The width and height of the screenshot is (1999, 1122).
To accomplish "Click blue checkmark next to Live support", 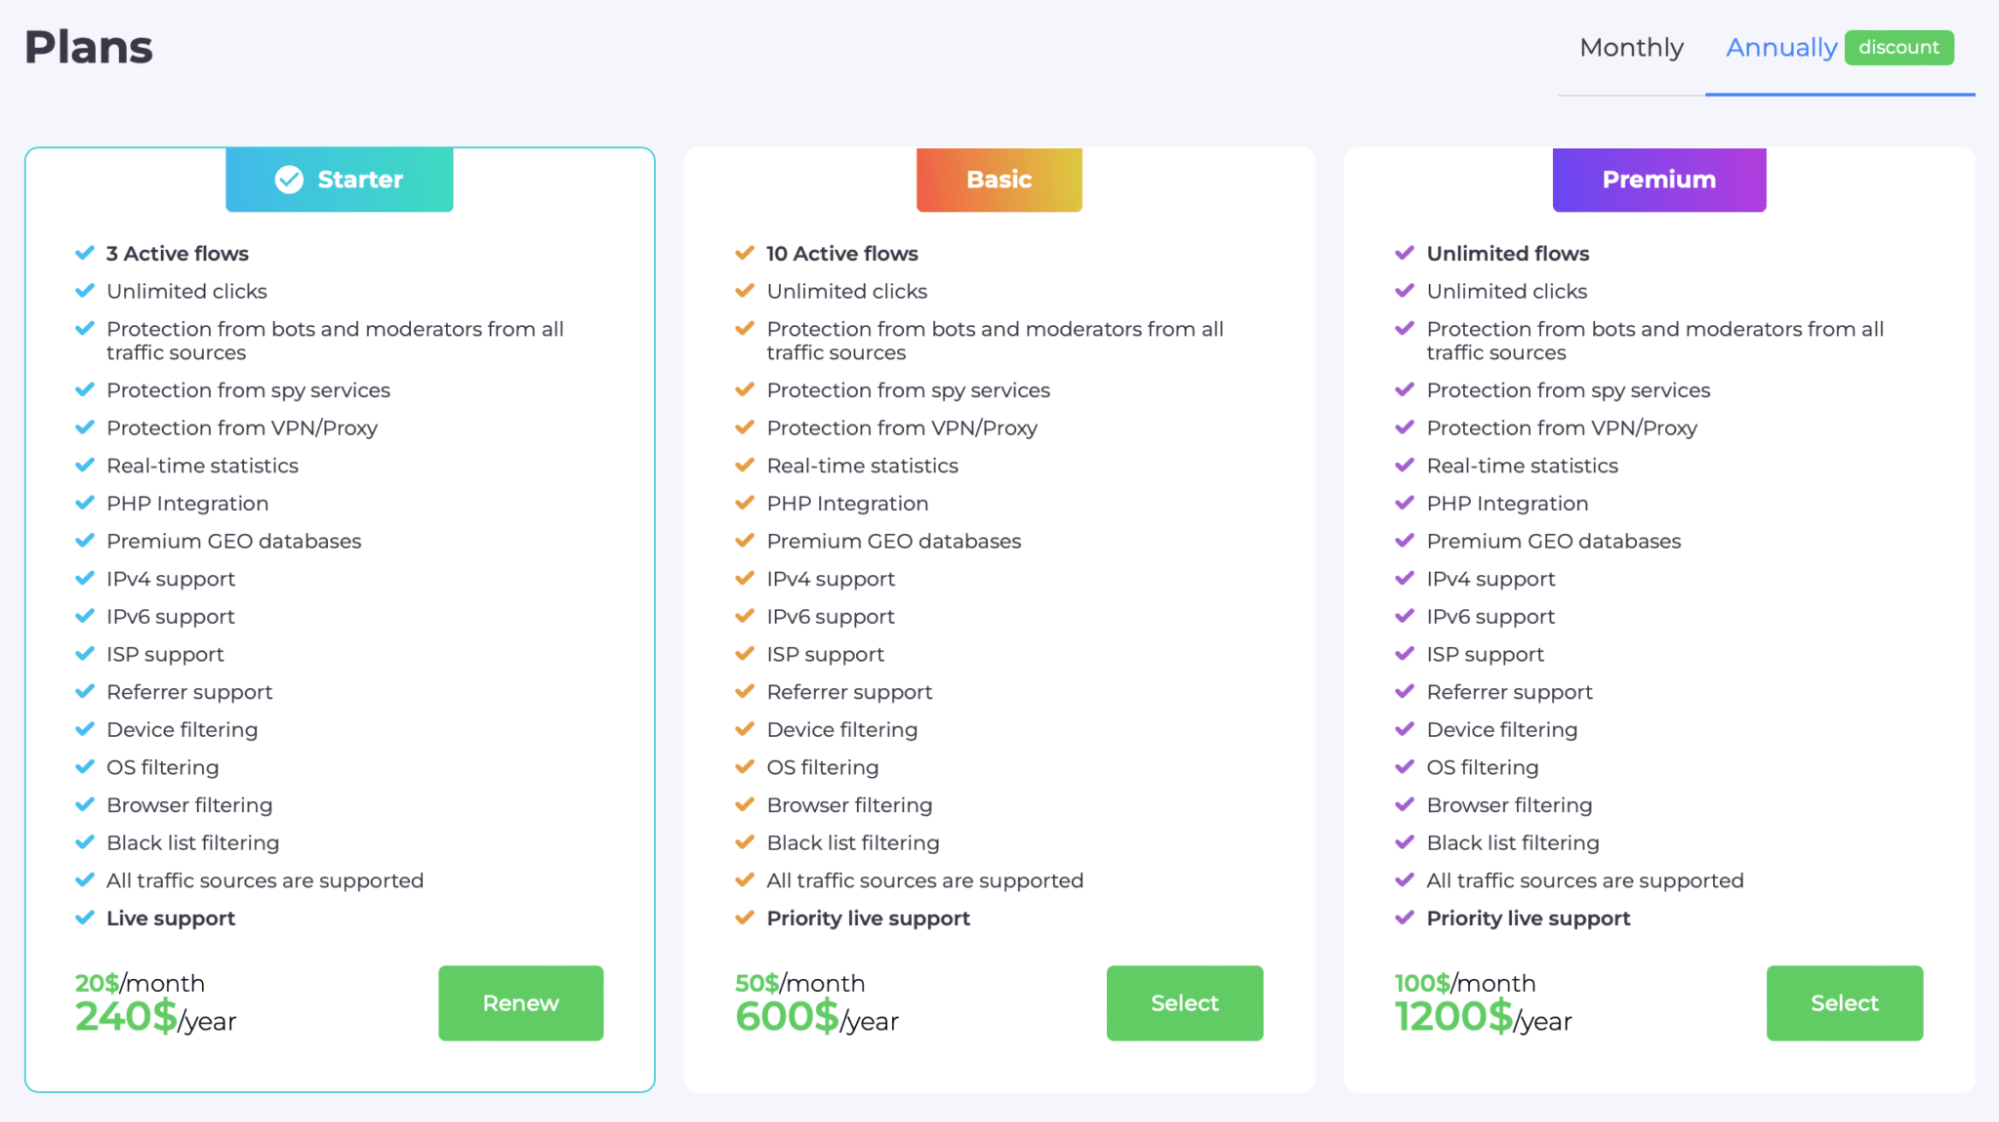I will pos(85,917).
